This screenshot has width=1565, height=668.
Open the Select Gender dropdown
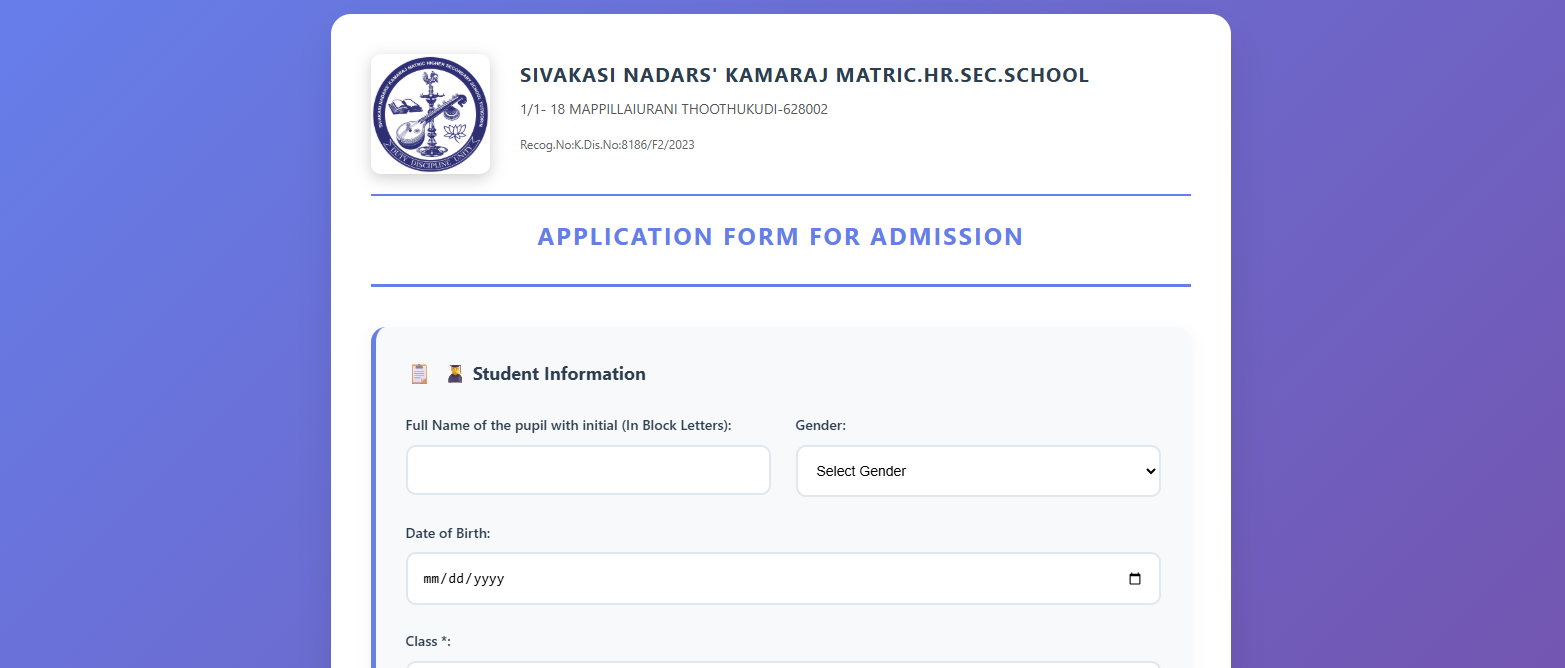click(977, 470)
